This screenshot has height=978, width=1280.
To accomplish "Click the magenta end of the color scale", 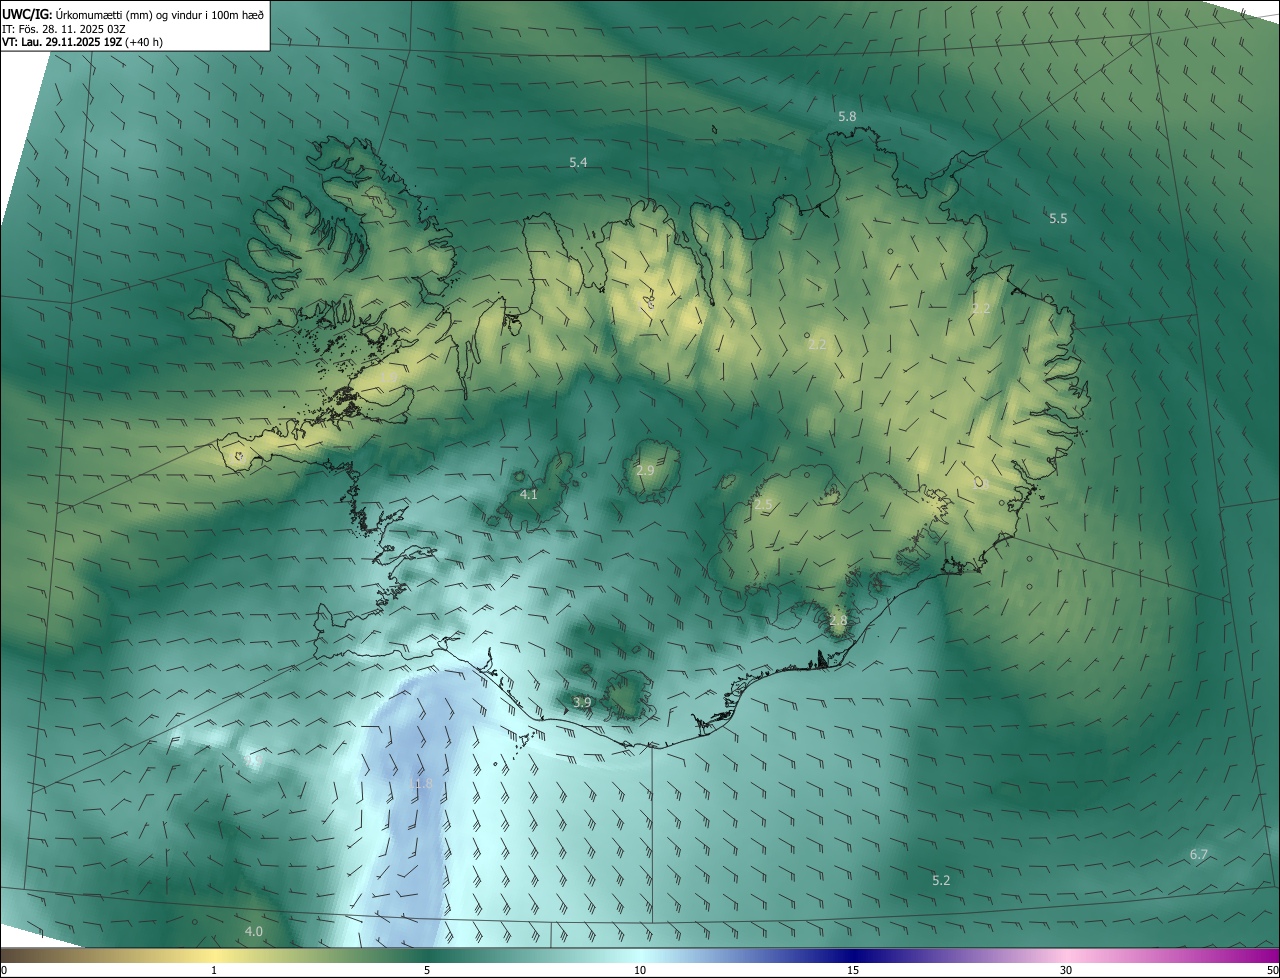I will coord(1265,955).
